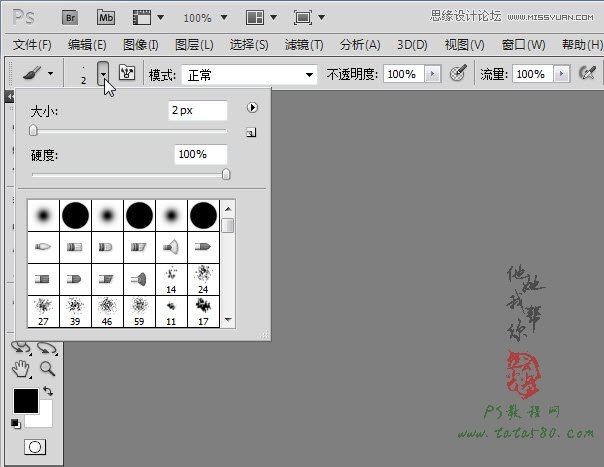The width and height of the screenshot is (604, 467).
Task: Launch Adobe Bridge with the Br icon
Action: [70, 18]
